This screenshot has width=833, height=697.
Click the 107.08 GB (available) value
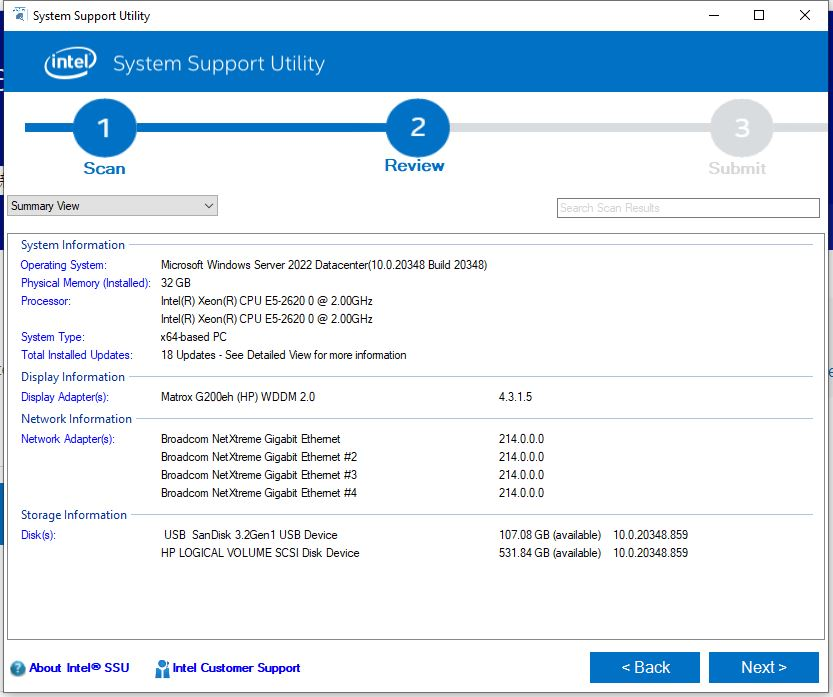pos(550,536)
